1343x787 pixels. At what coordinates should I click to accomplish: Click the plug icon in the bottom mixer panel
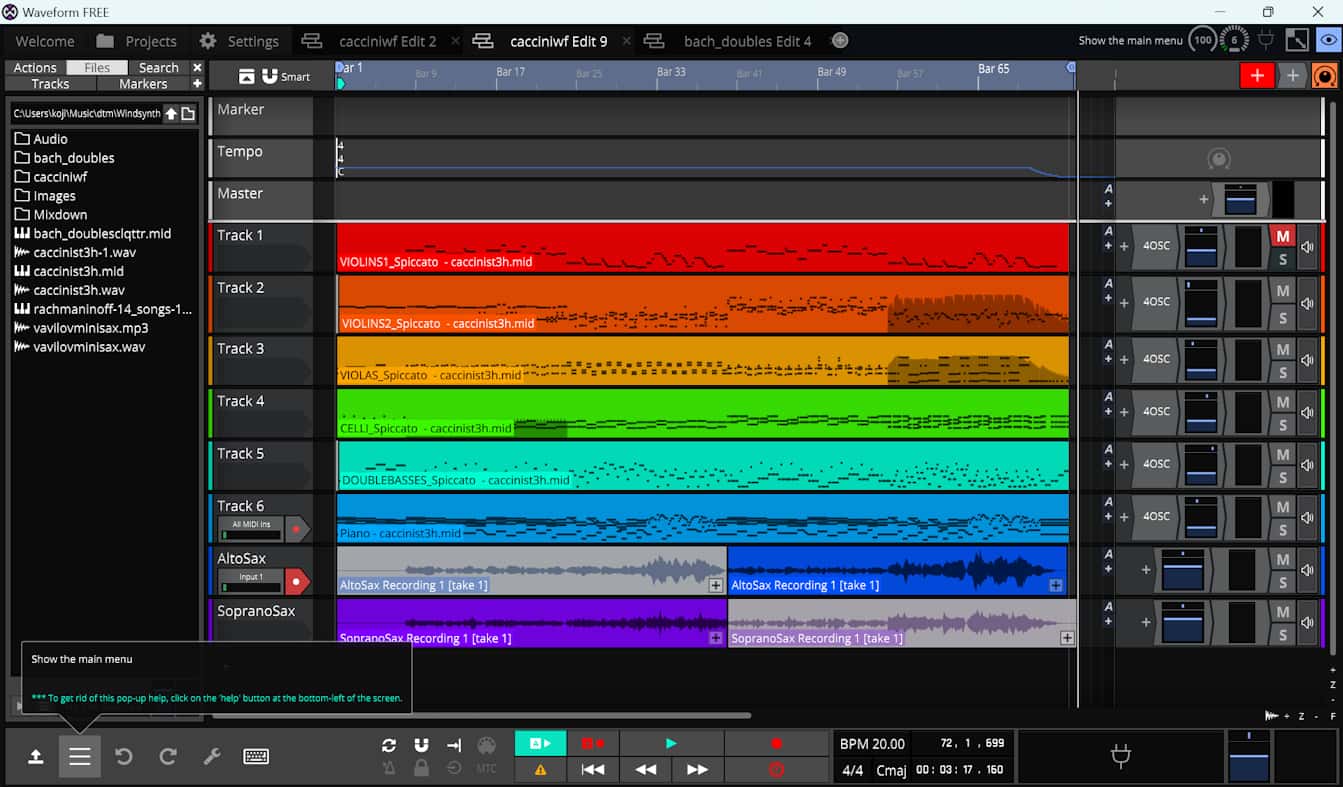coord(1120,757)
